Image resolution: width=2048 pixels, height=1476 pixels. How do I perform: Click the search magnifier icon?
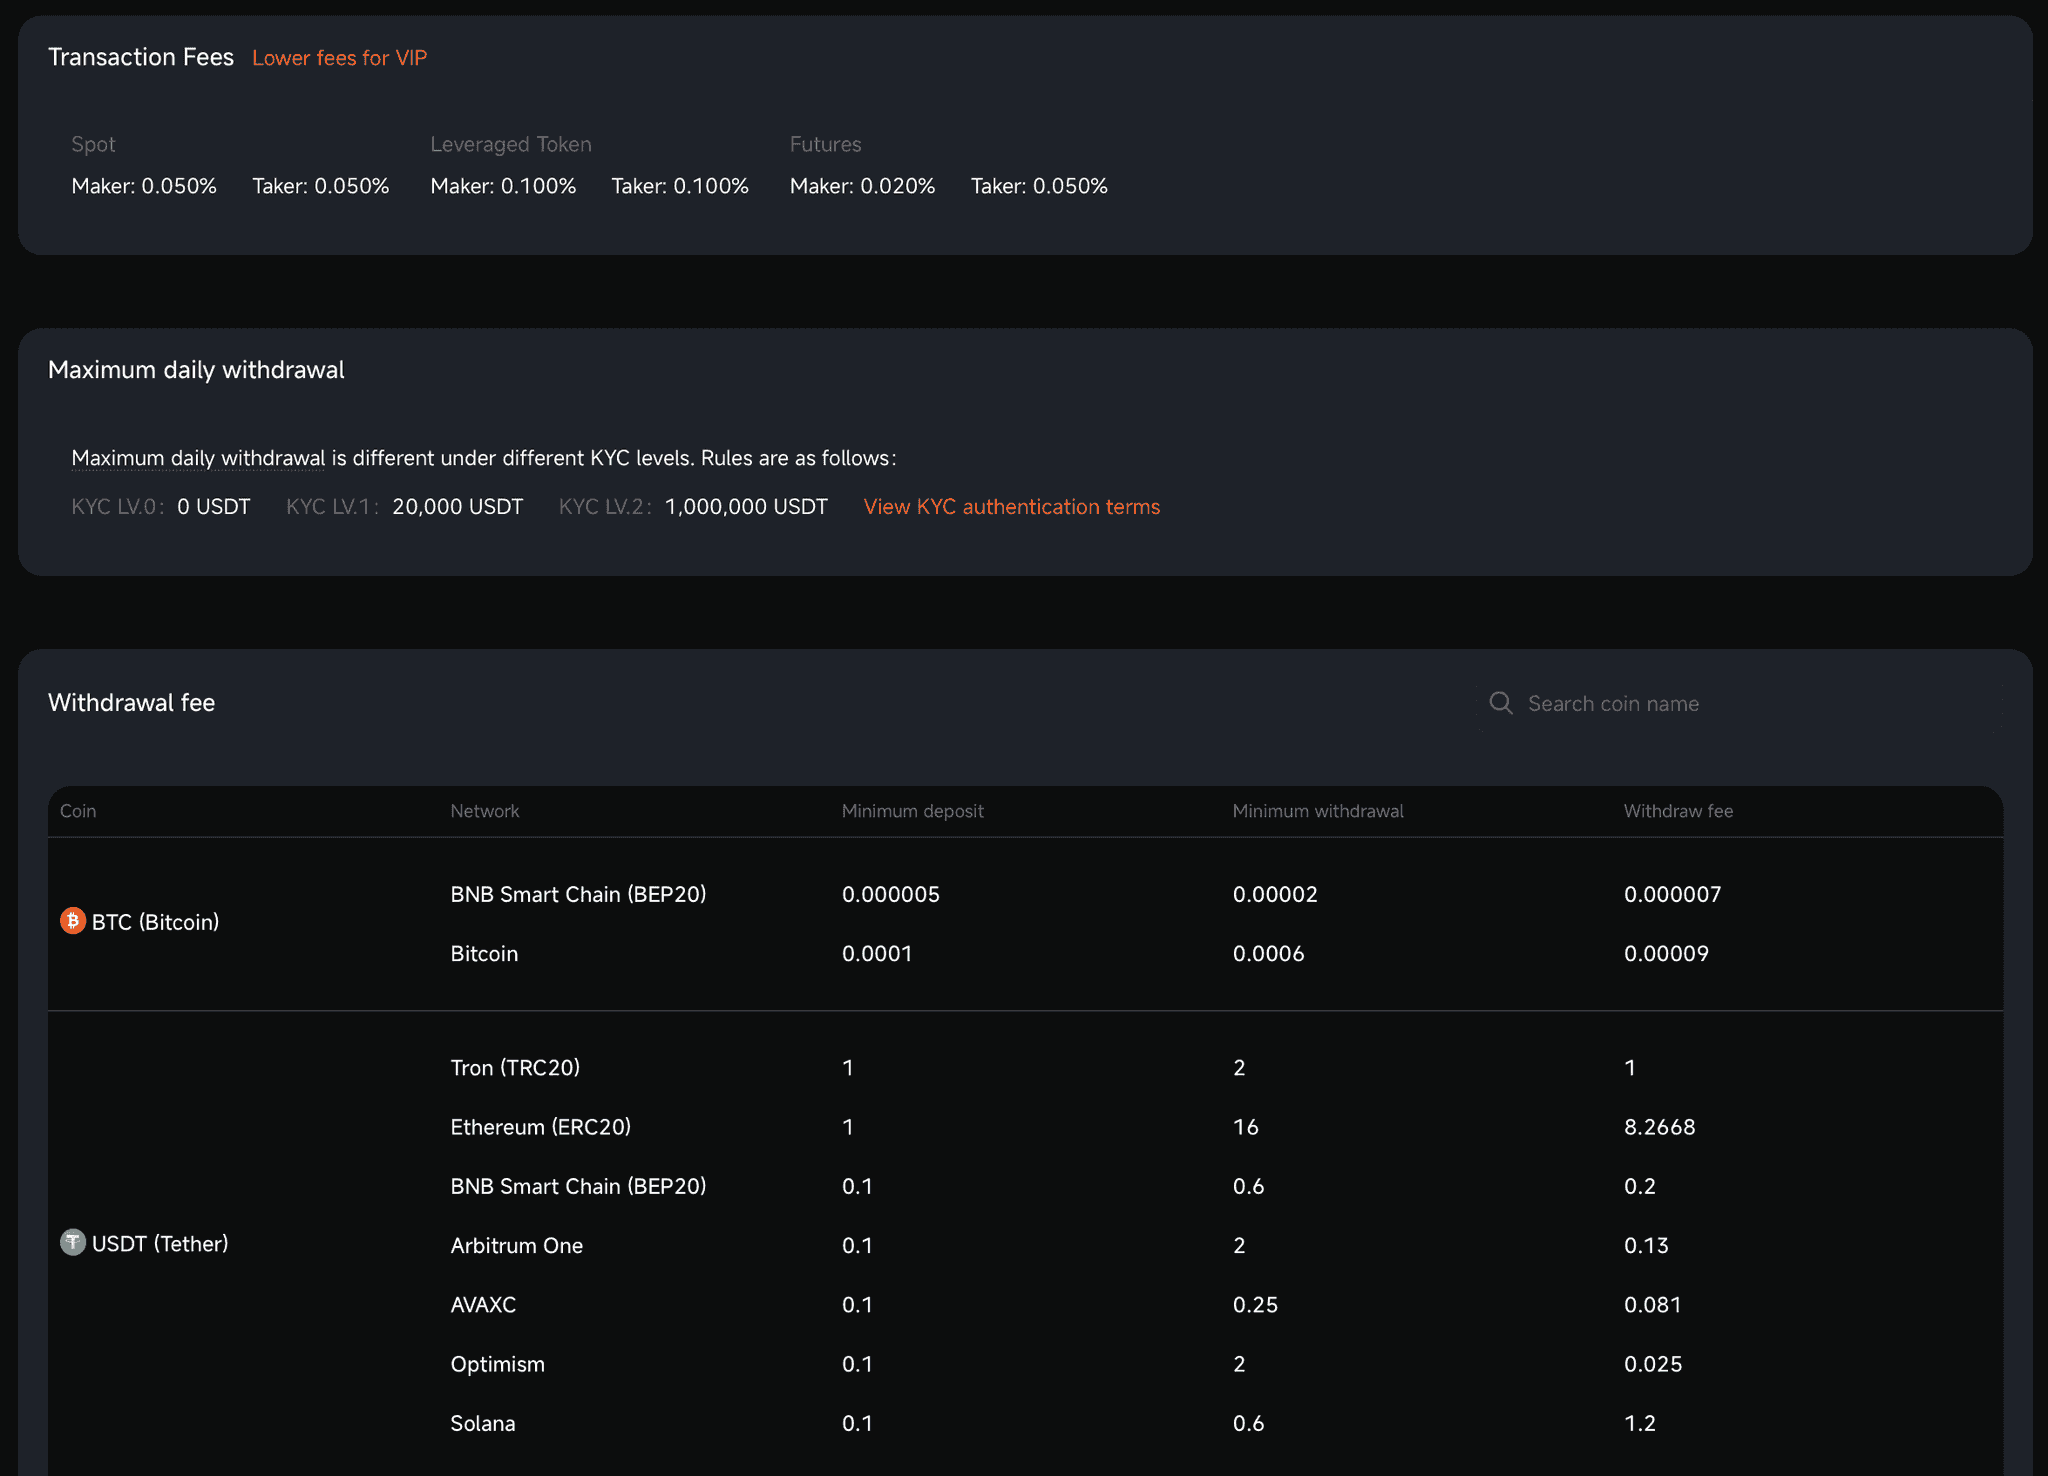coord(1501,703)
